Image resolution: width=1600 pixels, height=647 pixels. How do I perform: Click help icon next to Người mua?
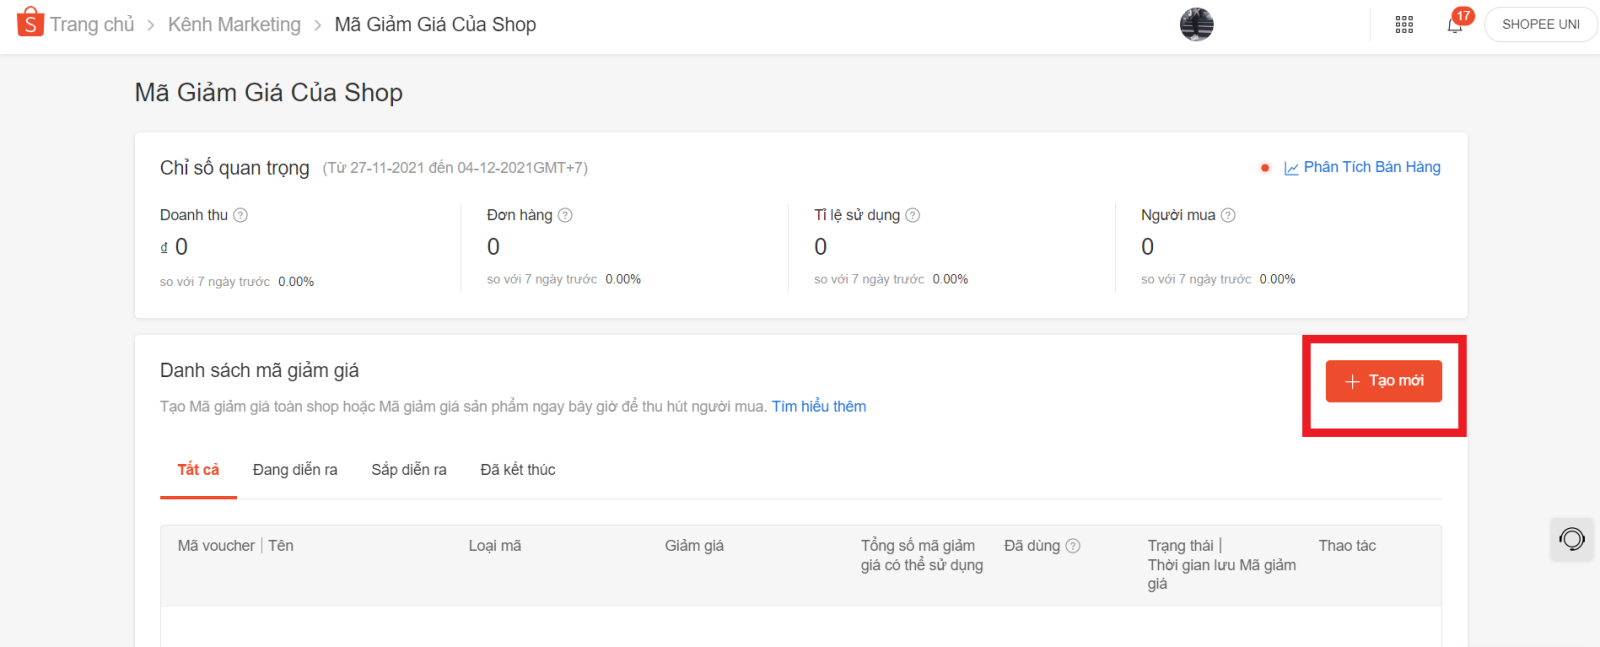pos(1228,215)
